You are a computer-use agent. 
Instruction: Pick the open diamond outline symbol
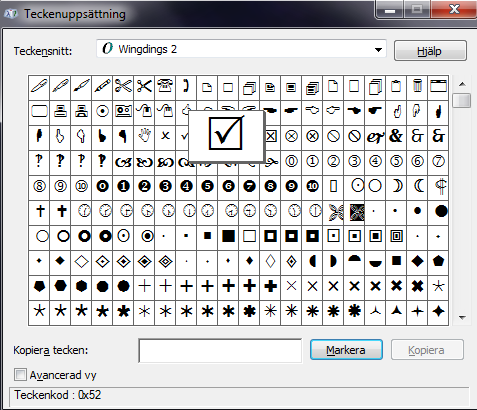82,261
